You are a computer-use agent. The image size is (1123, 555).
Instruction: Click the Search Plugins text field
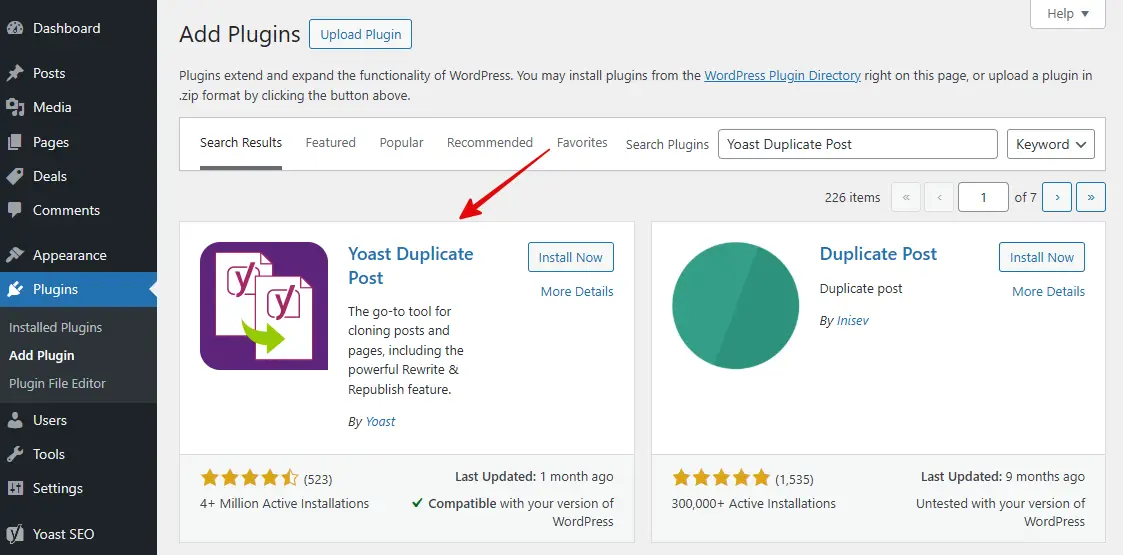(x=858, y=144)
